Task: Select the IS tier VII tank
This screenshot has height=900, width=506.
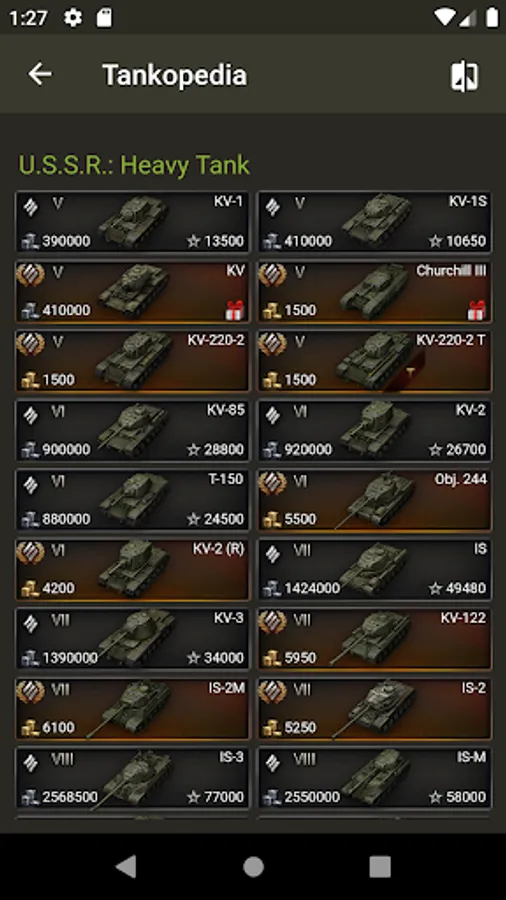Action: 375,569
